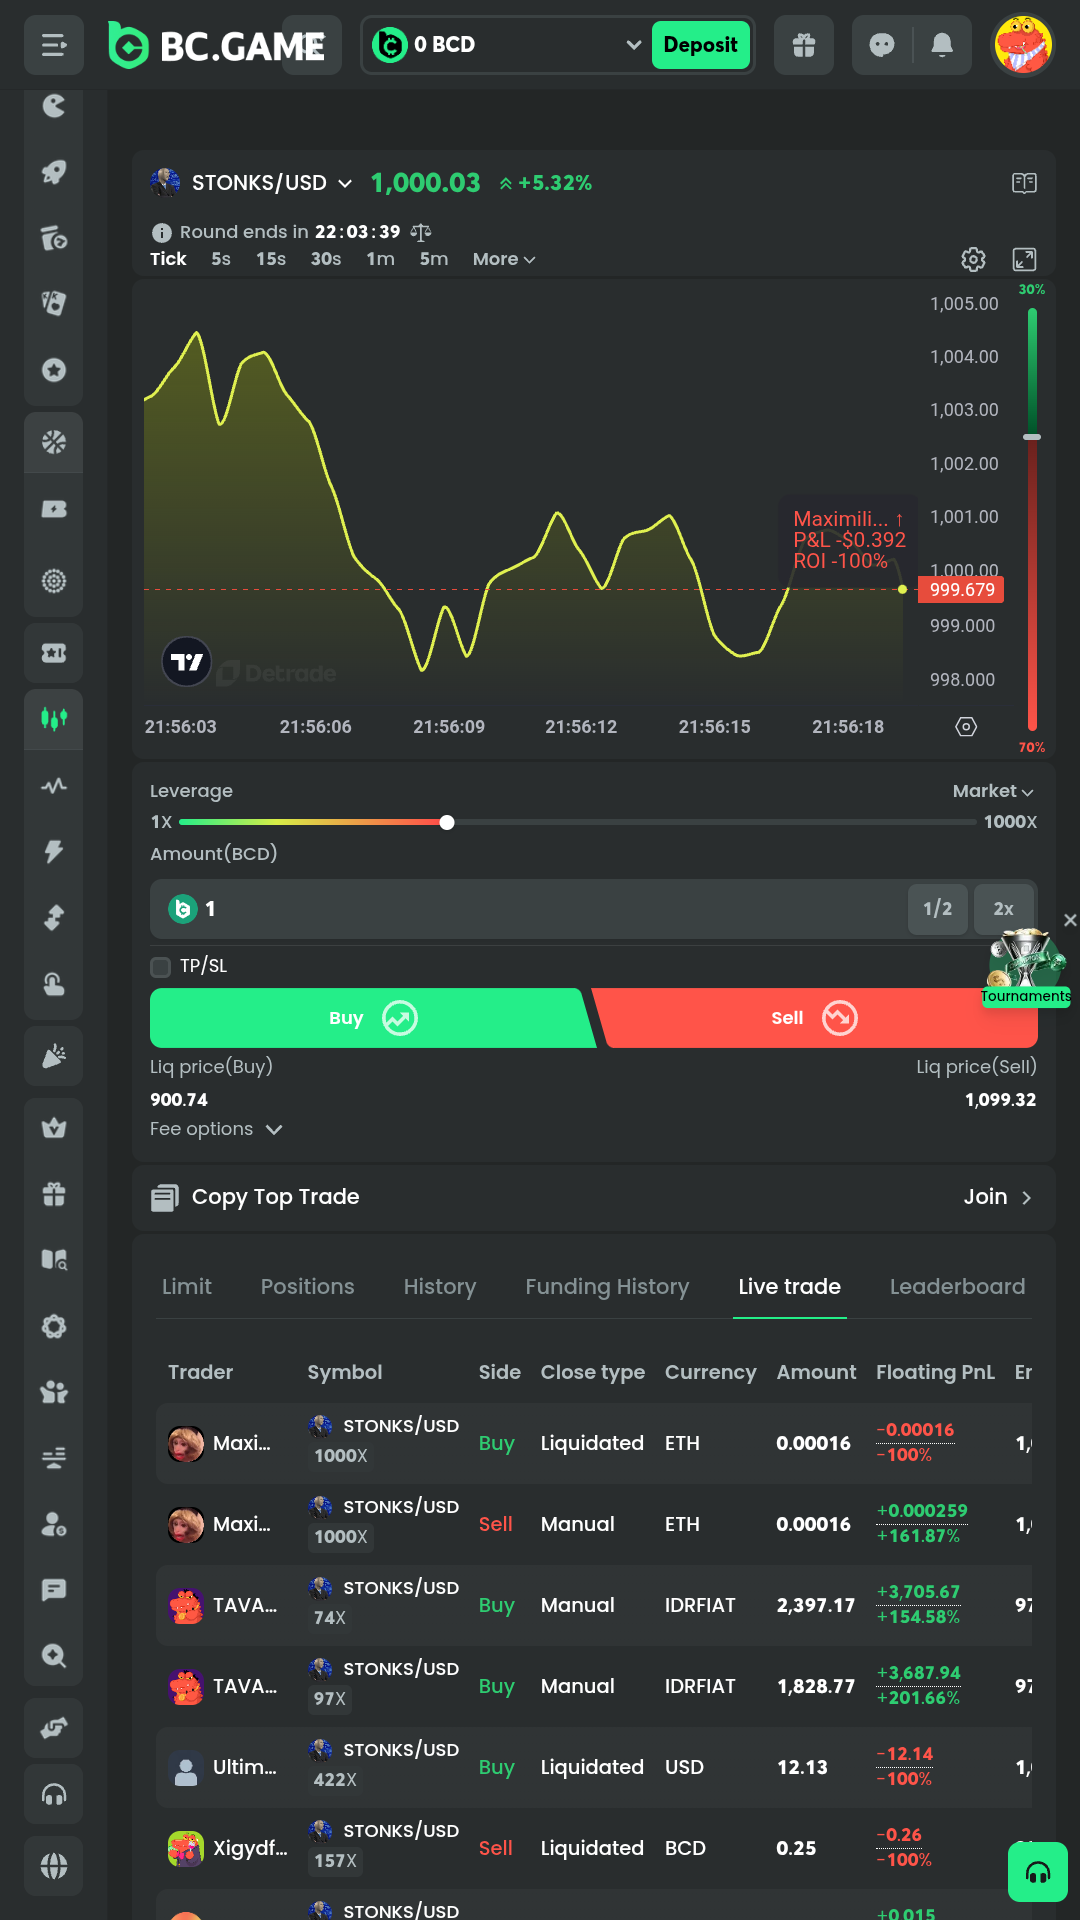The height and width of the screenshot is (1920, 1080).
Task: Open the party popper promotions sidebar icon
Action: (x=54, y=1056)
